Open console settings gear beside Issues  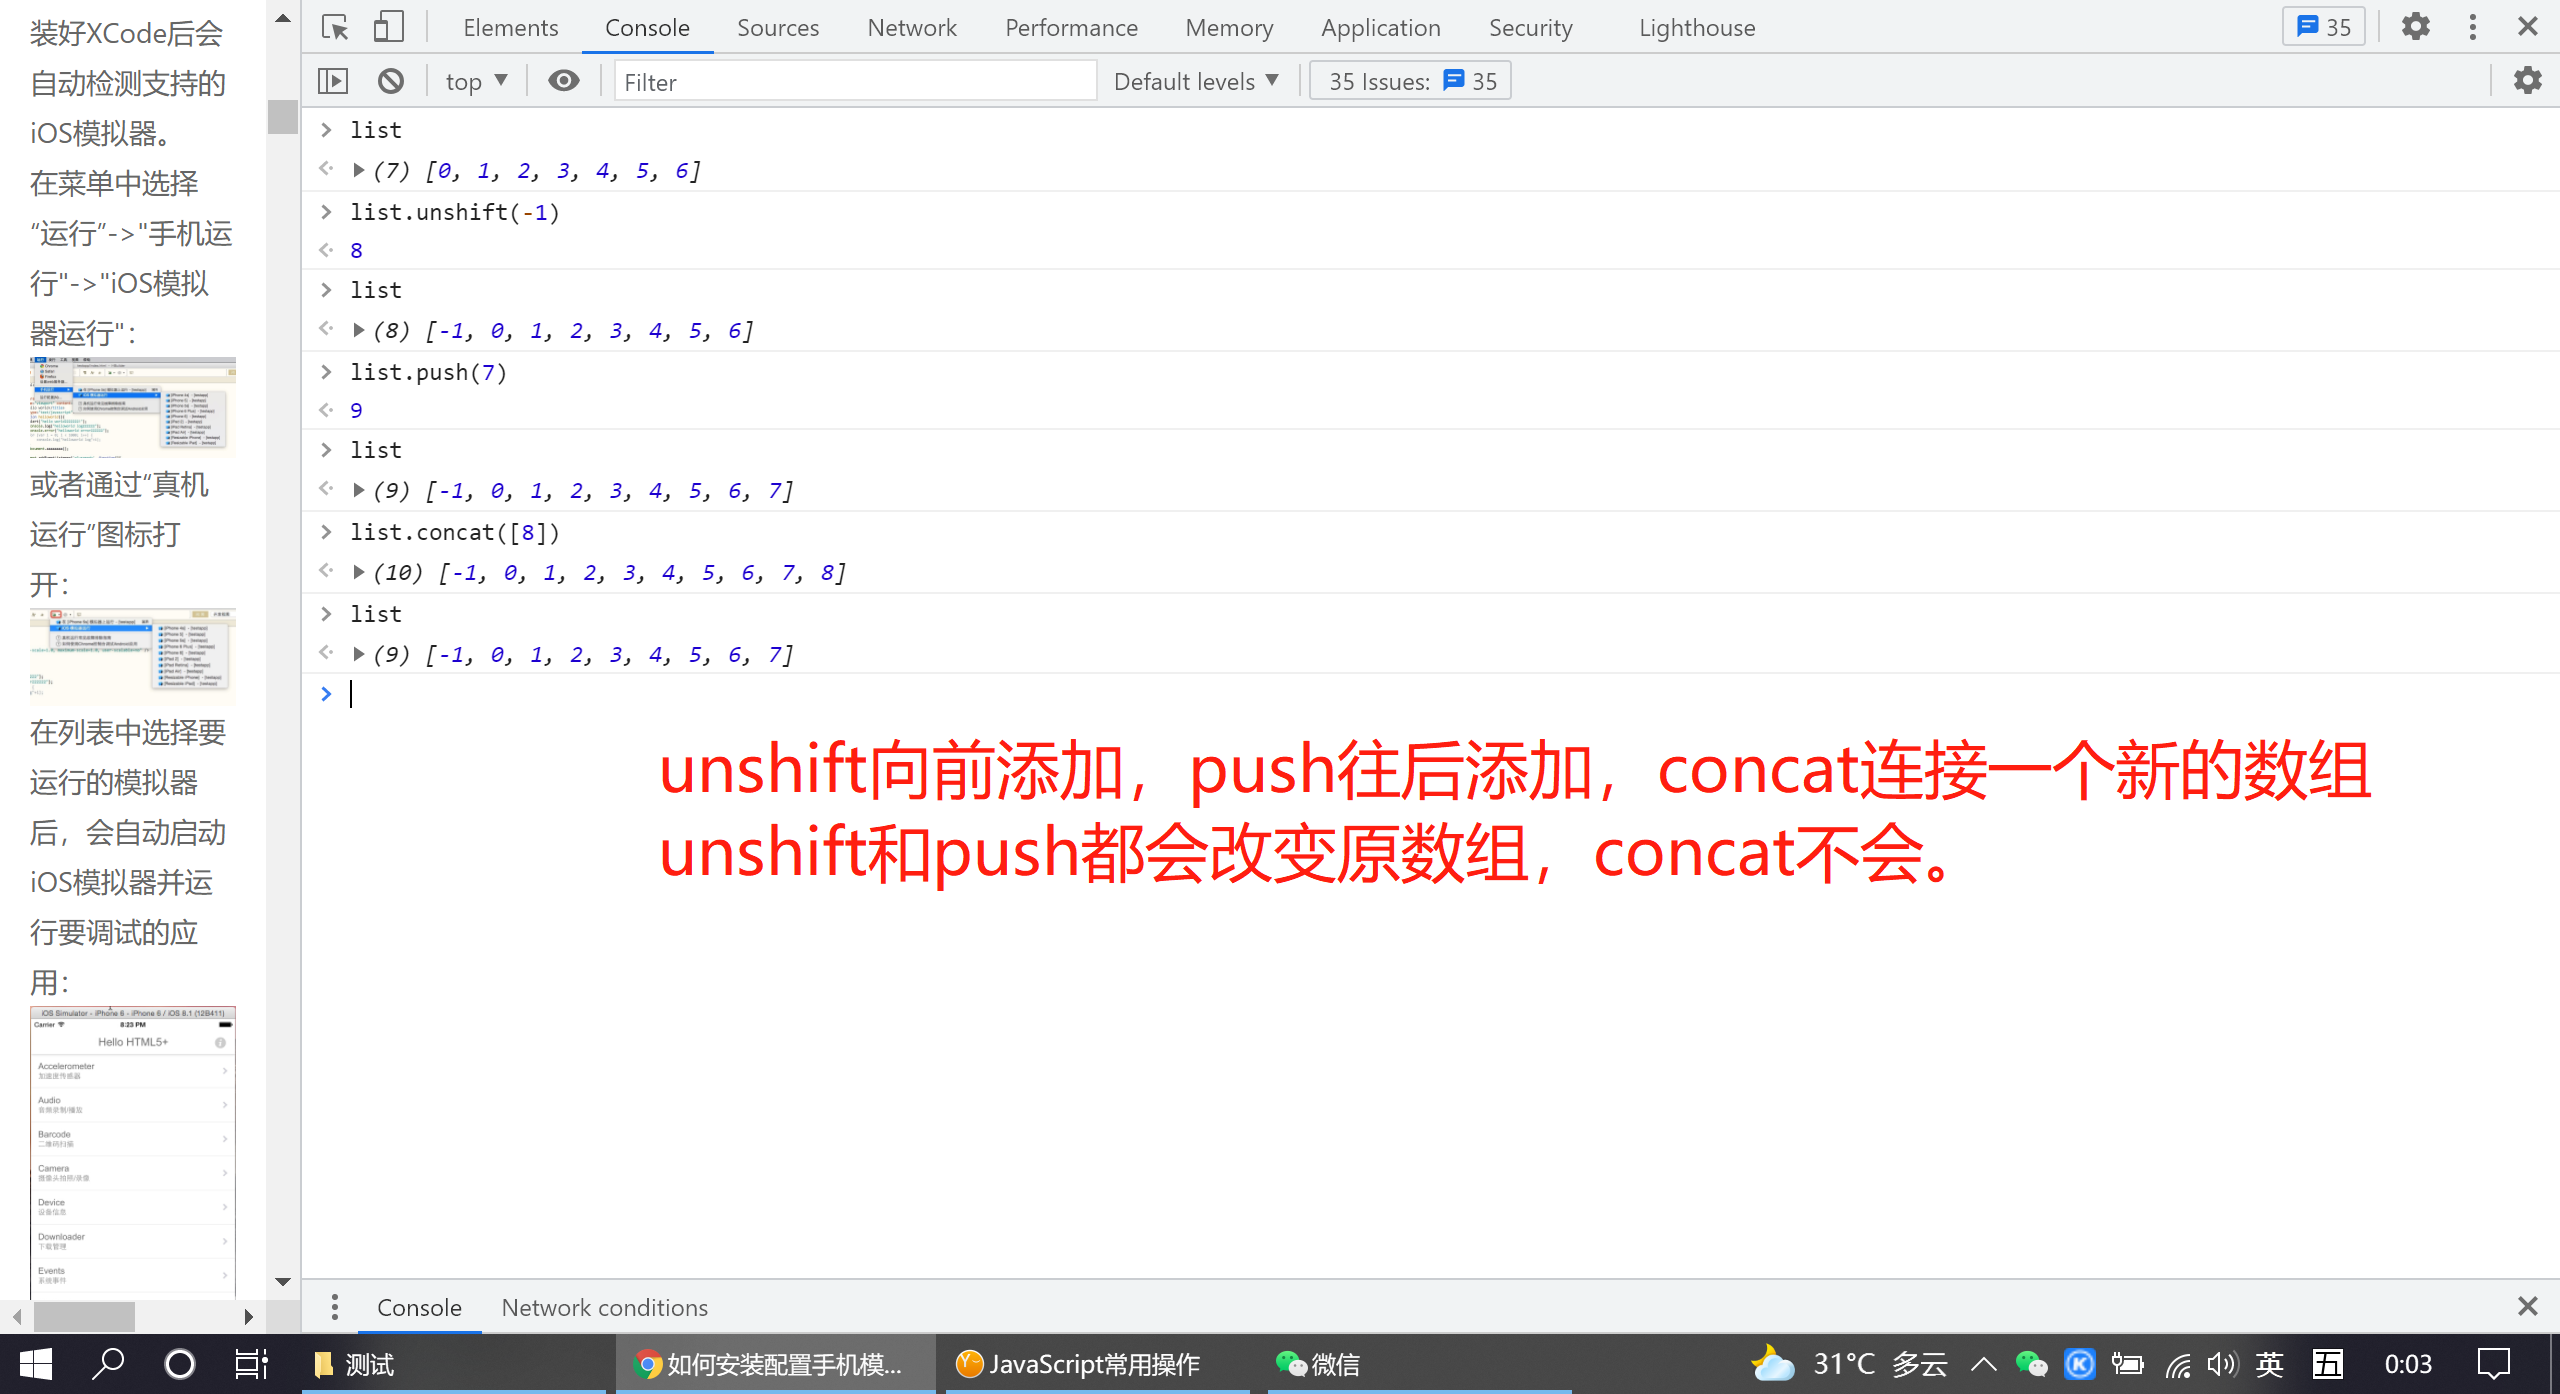pyautogui.click(x=2527, y=81)
